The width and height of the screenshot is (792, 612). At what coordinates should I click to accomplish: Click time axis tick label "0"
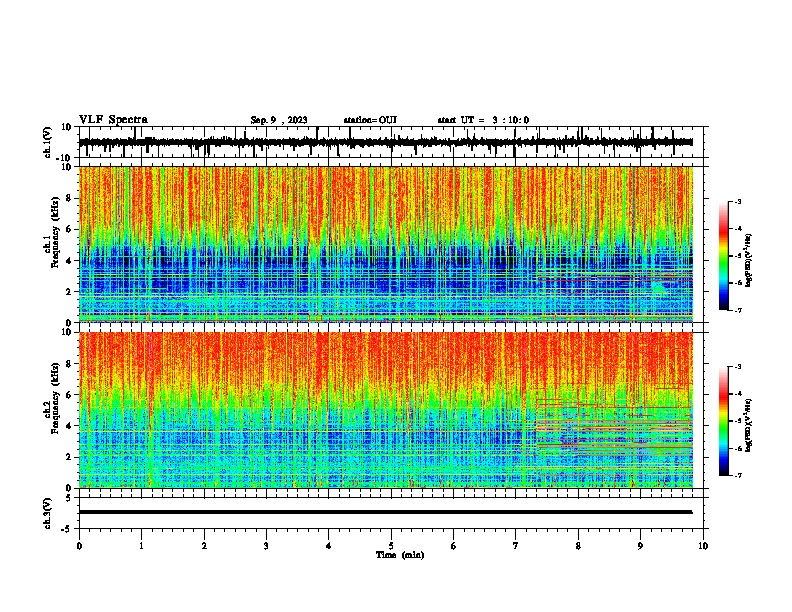79,546
